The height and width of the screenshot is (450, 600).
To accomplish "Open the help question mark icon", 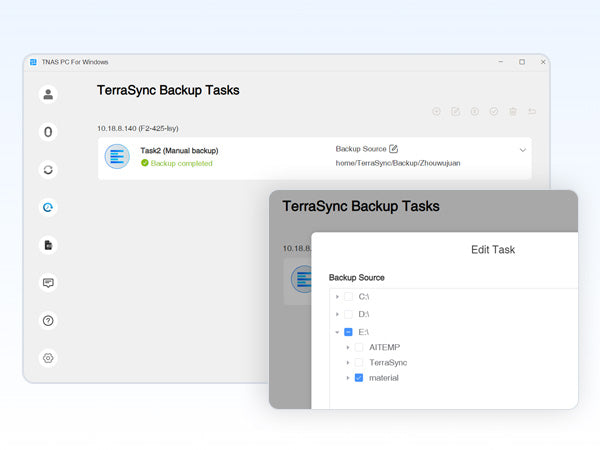I will [48, 321].
